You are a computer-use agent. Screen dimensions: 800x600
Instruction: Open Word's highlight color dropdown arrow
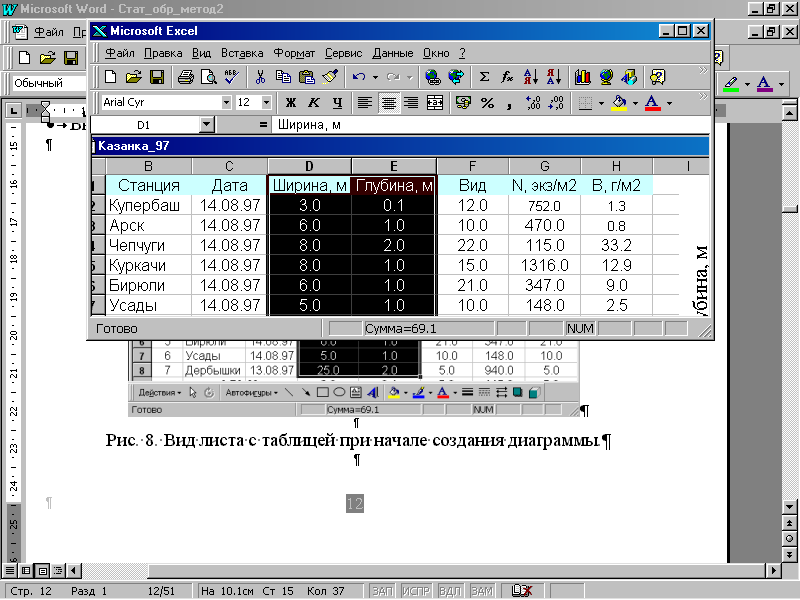pyautogui.click(x=747, y=84)
